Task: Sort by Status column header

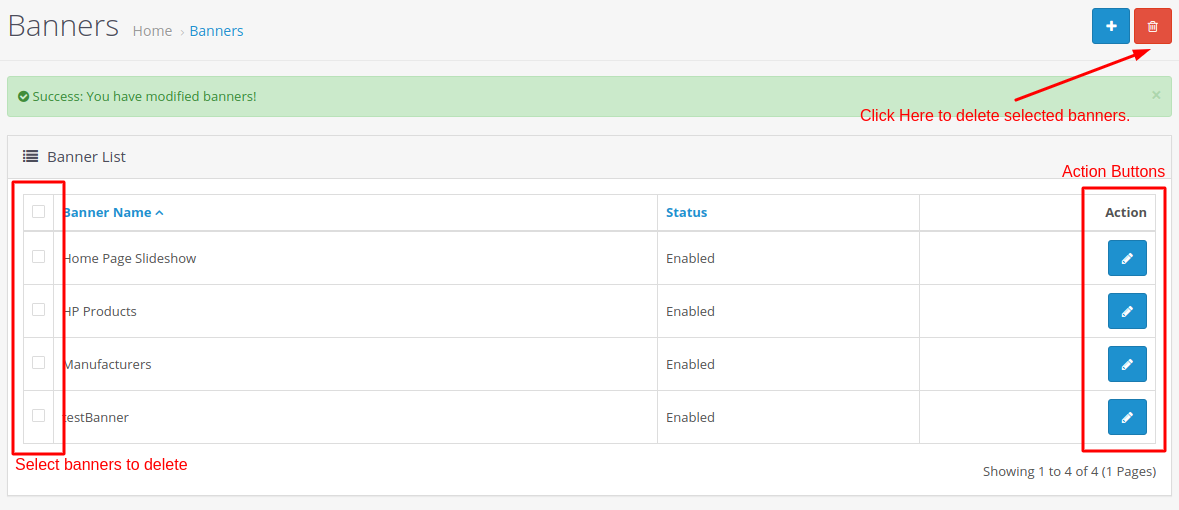Action: 686,212
